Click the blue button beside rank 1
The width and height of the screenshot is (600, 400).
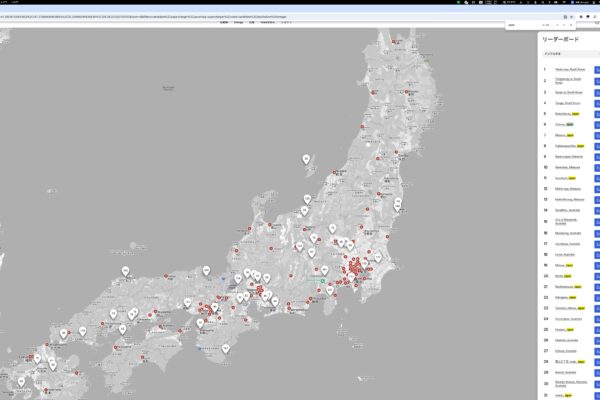pyautogui.click(x=597, y=70)
